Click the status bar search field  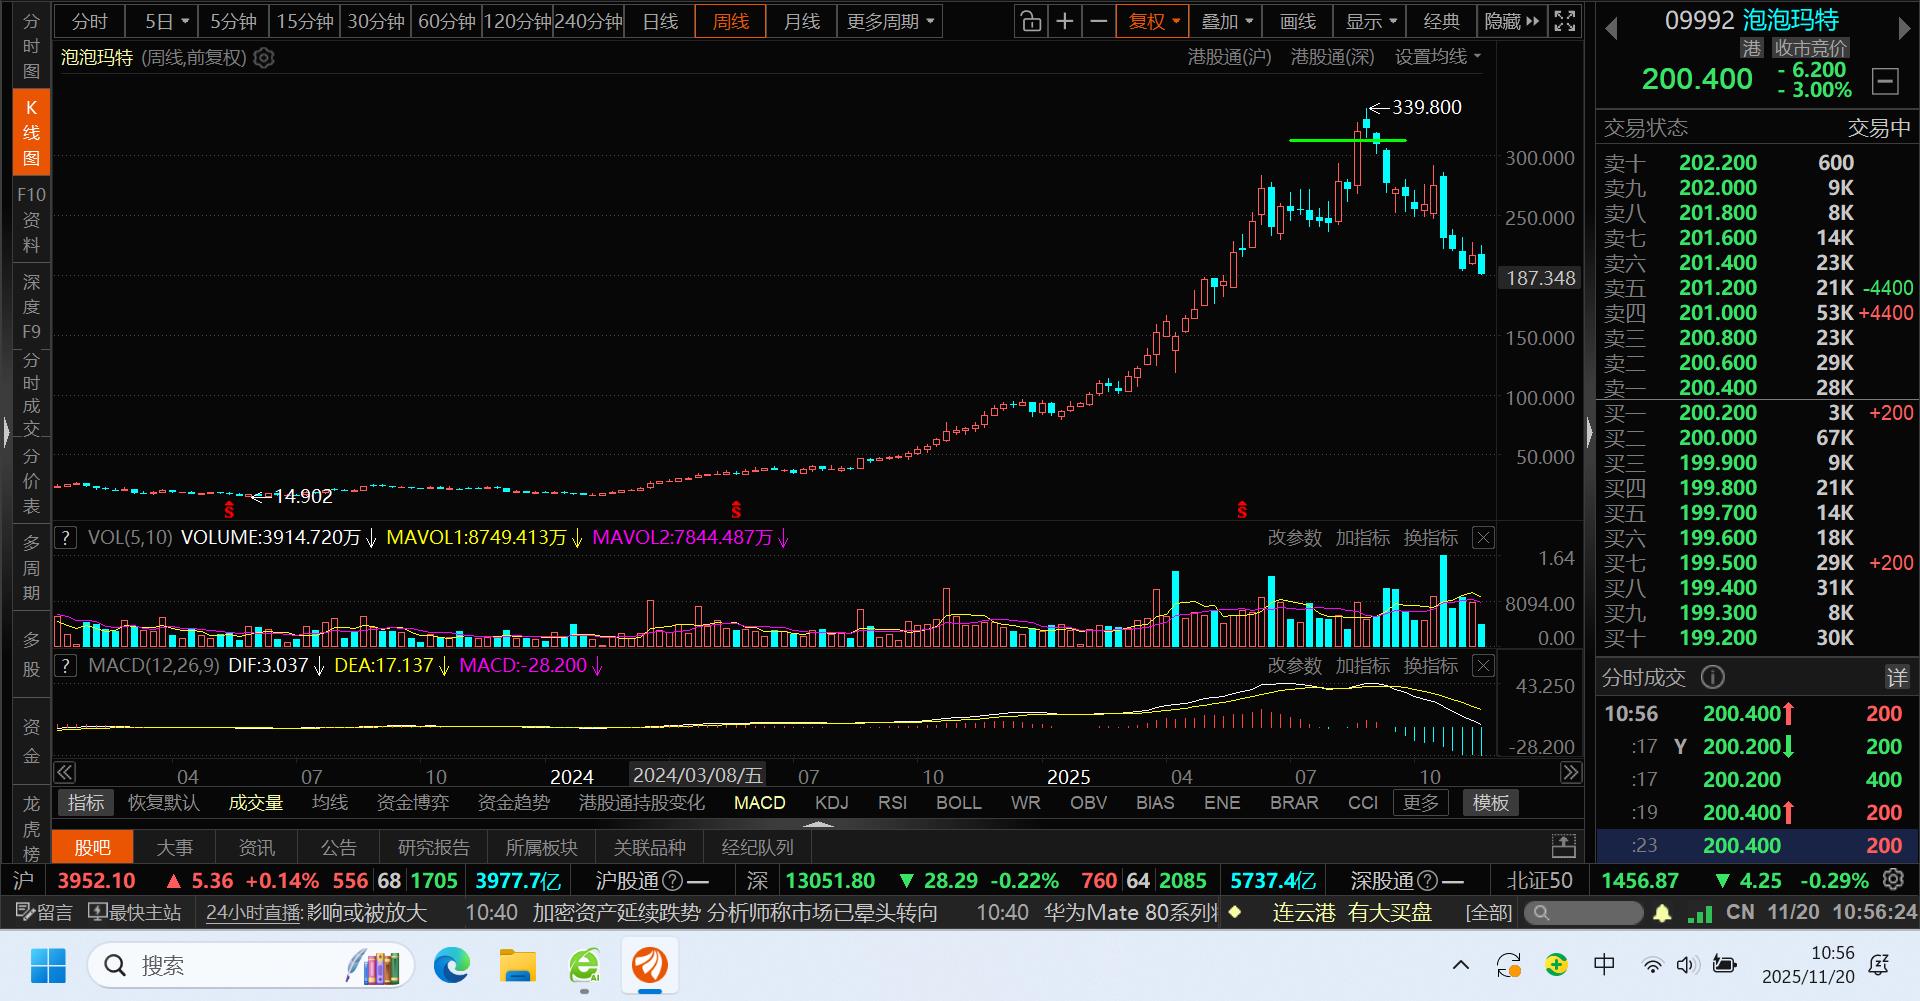pos(1582,913)
